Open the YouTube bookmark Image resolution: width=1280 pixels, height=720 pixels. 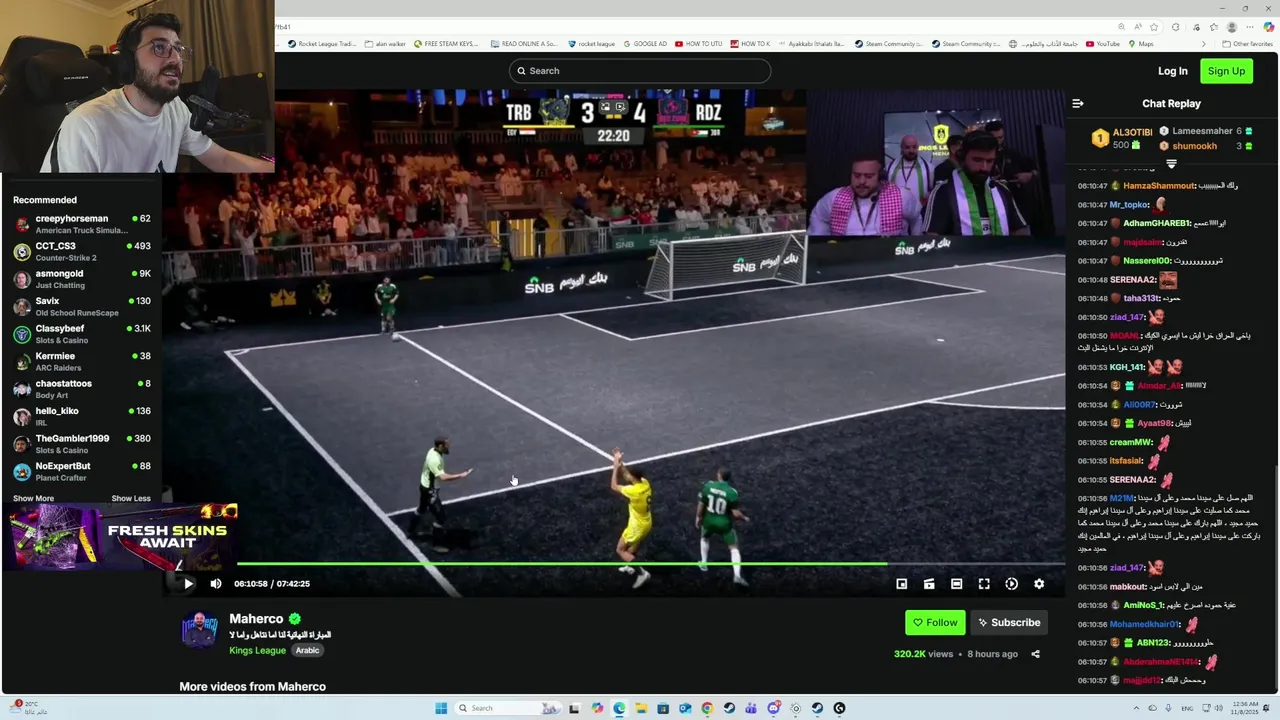point(1102,44)
